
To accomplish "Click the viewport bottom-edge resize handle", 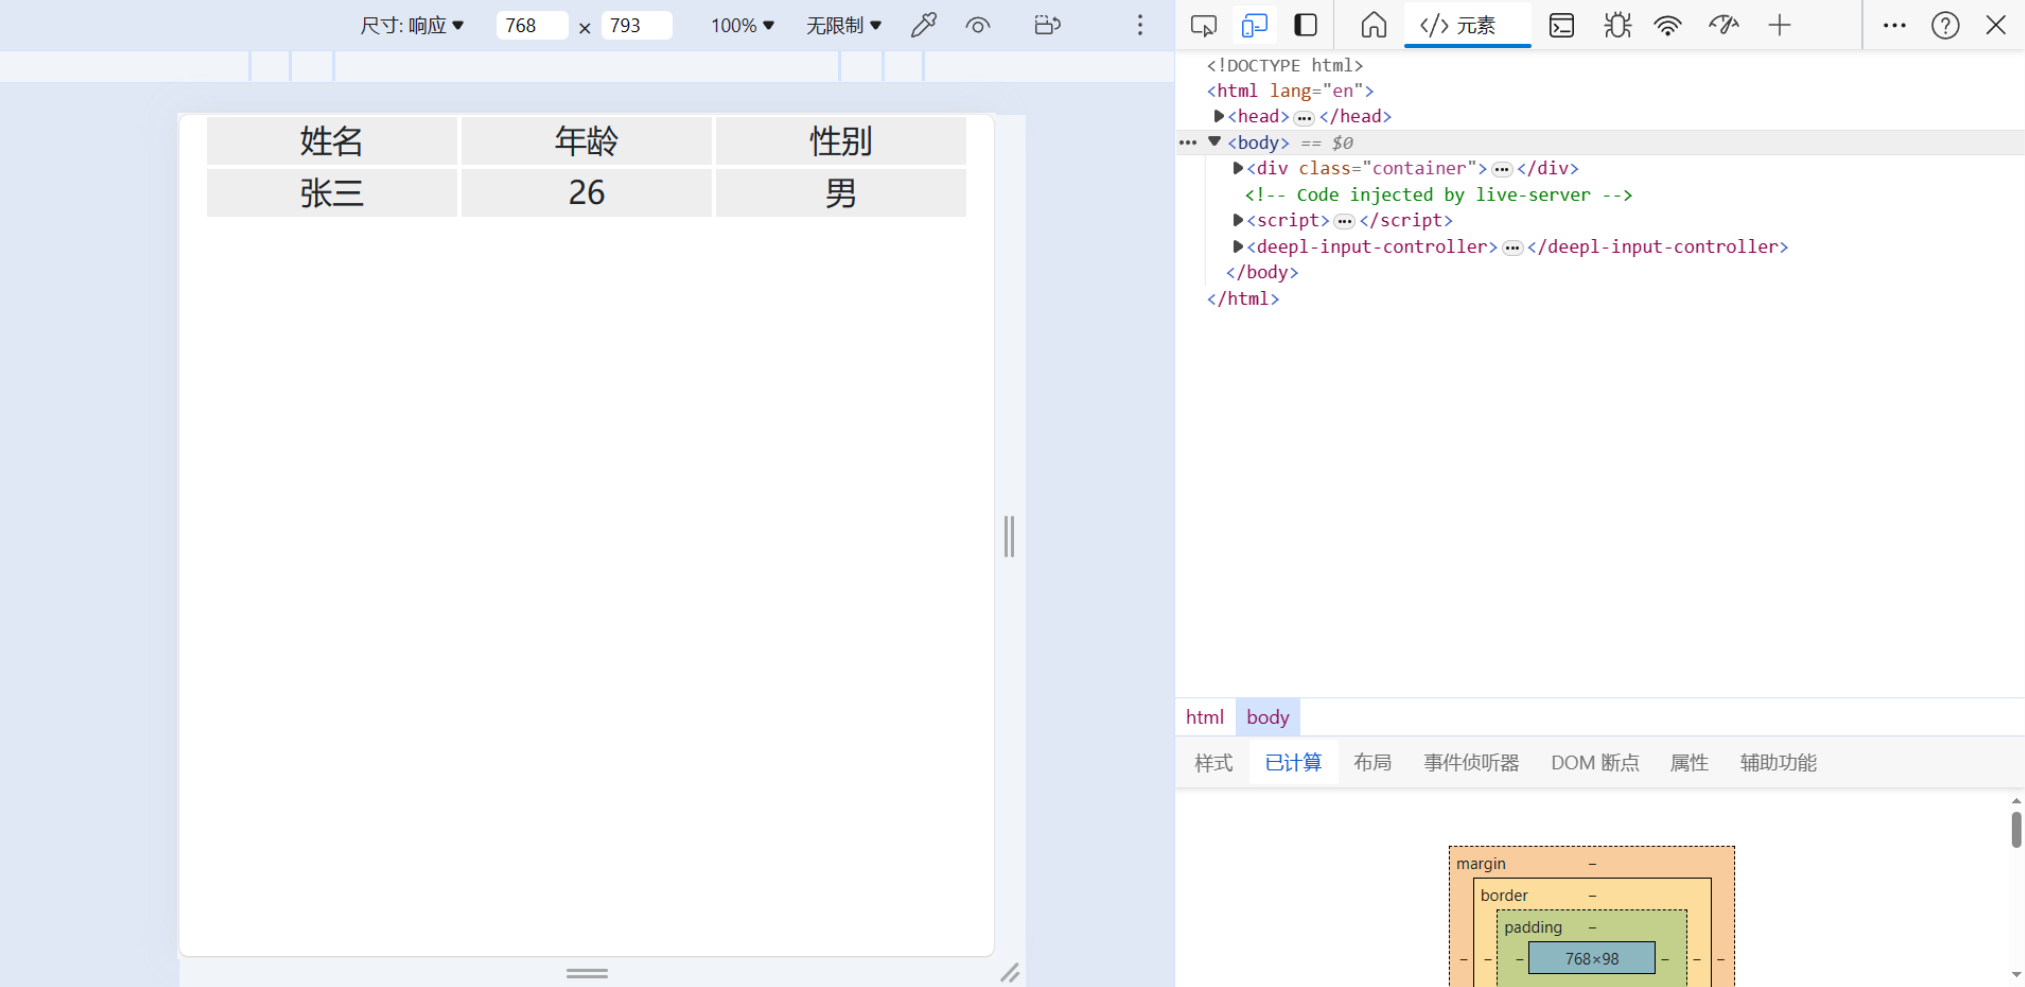I will pos(587,973).
